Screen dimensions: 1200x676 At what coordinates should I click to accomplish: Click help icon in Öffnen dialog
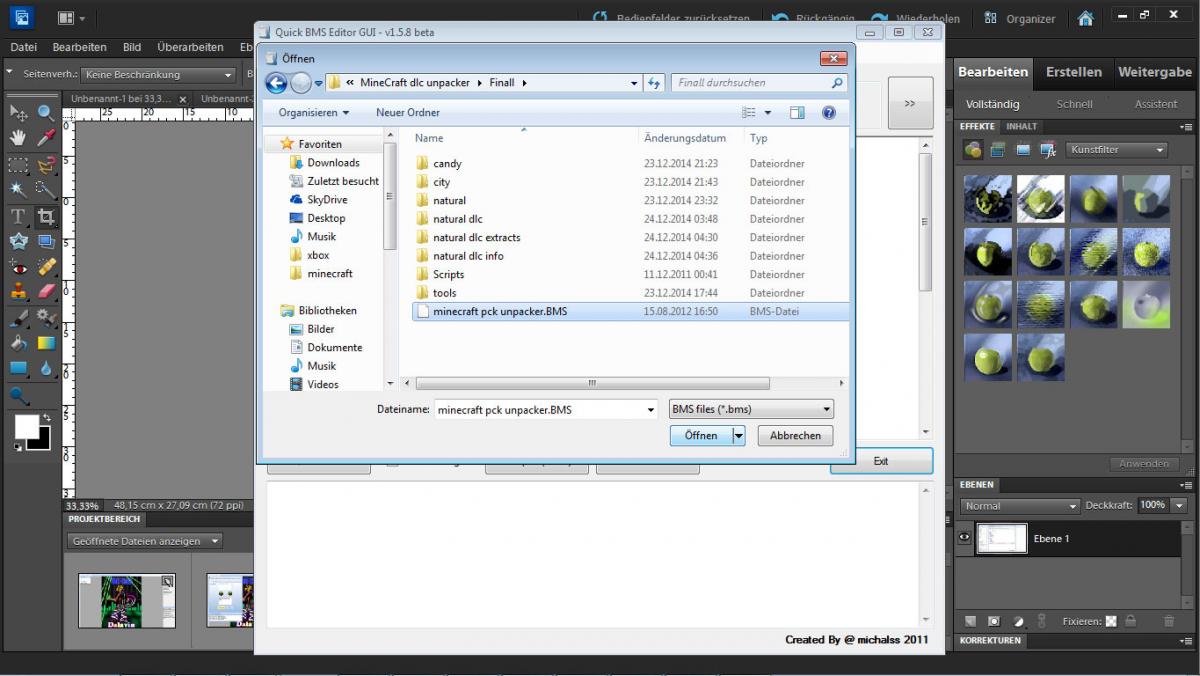(829, 113)
